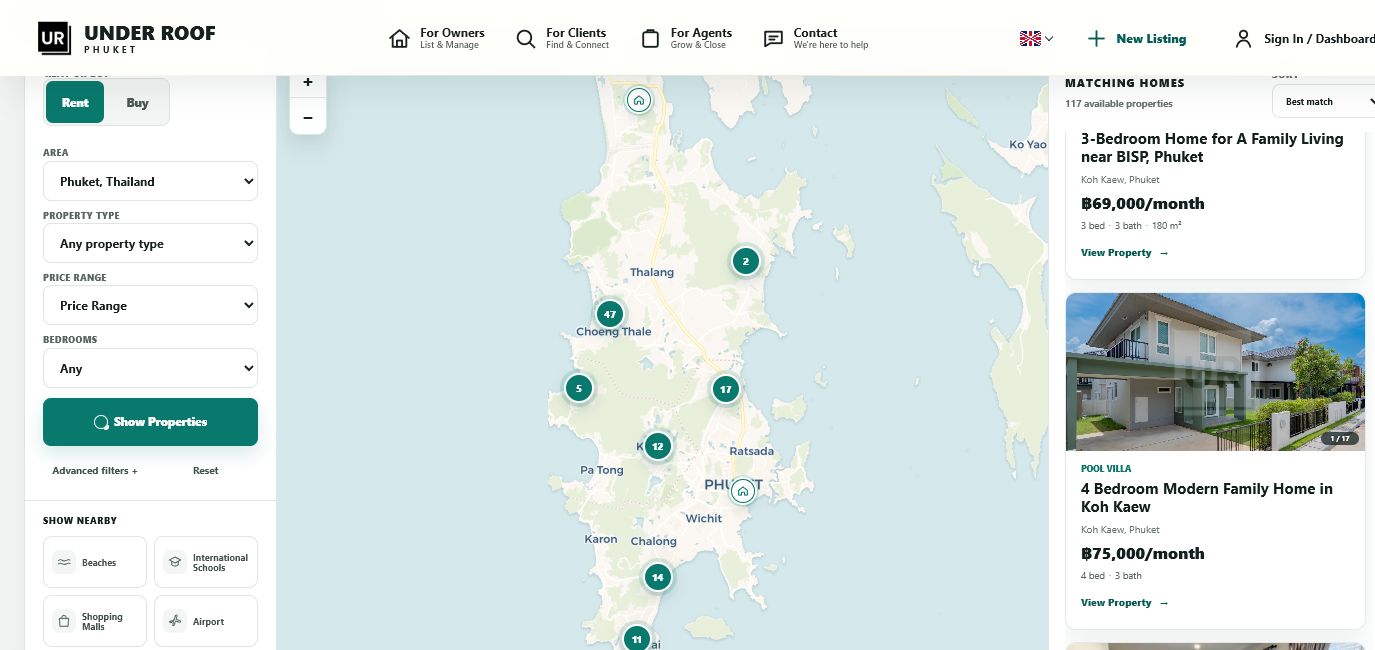Image resolution: width=1375 pixels, height=650 pixels.
Task: Click the Contact chat bubble icon
Action: point(773,39)
